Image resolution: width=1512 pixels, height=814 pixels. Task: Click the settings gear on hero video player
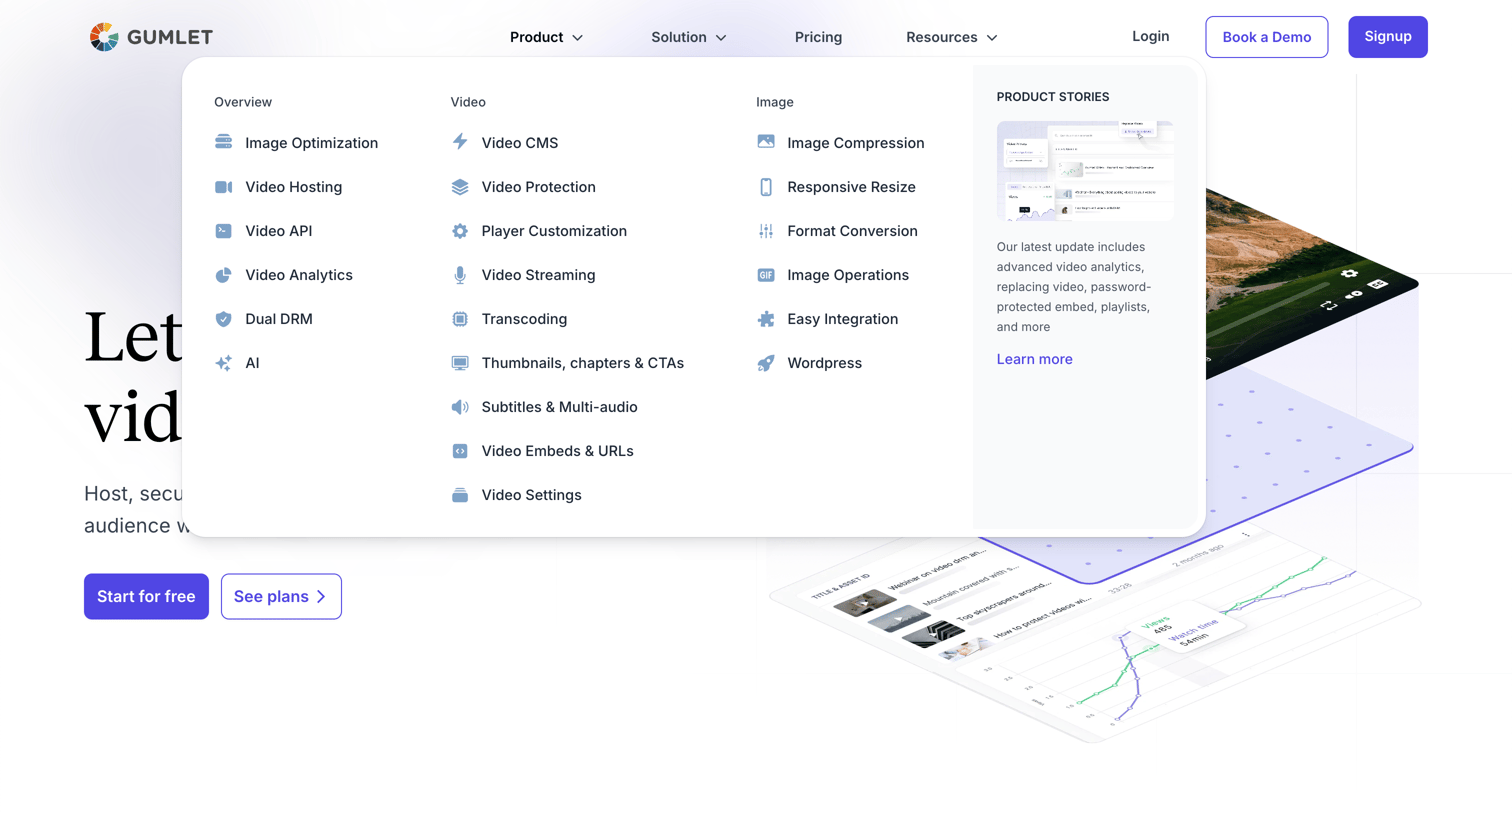click(1349, 273)
